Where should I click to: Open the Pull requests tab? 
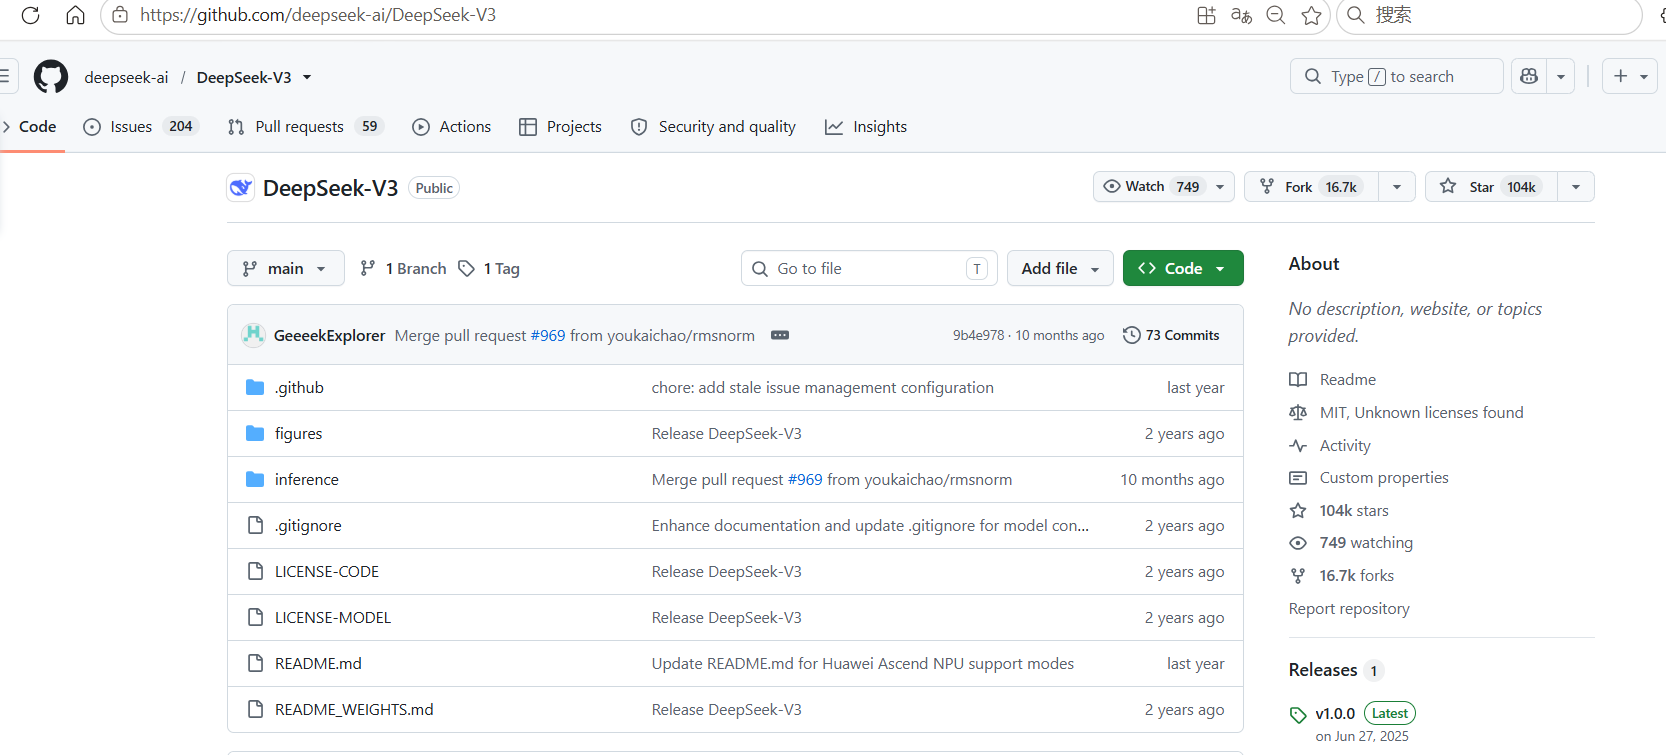pyautogui.click(x=305, y=127)
